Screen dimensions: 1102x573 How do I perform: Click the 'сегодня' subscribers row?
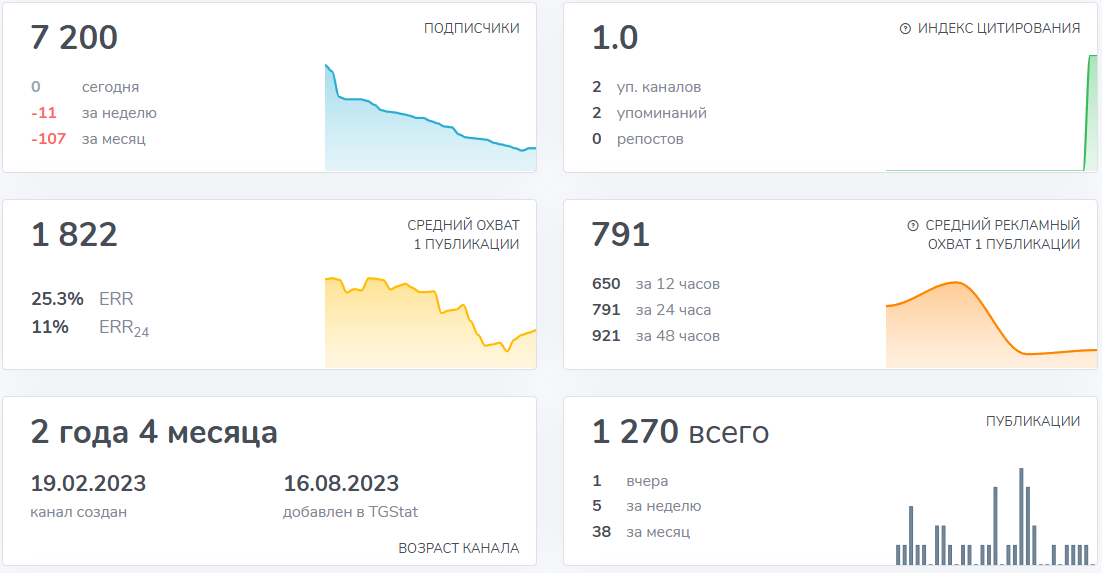pyautogui.click(x=85, y=86)
